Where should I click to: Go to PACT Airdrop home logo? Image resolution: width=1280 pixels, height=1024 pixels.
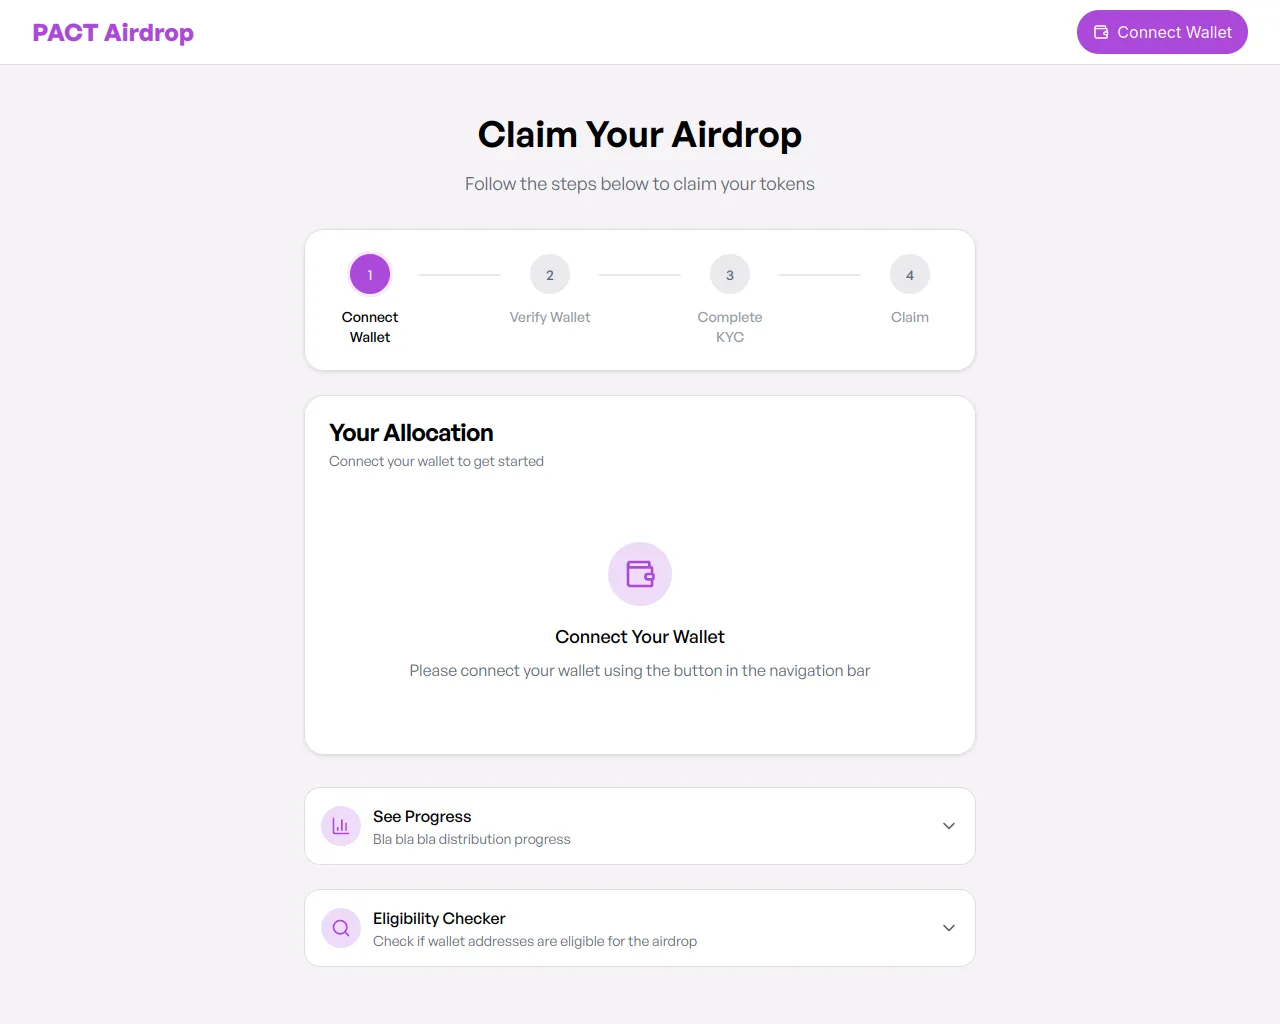(x=113, y=33)
